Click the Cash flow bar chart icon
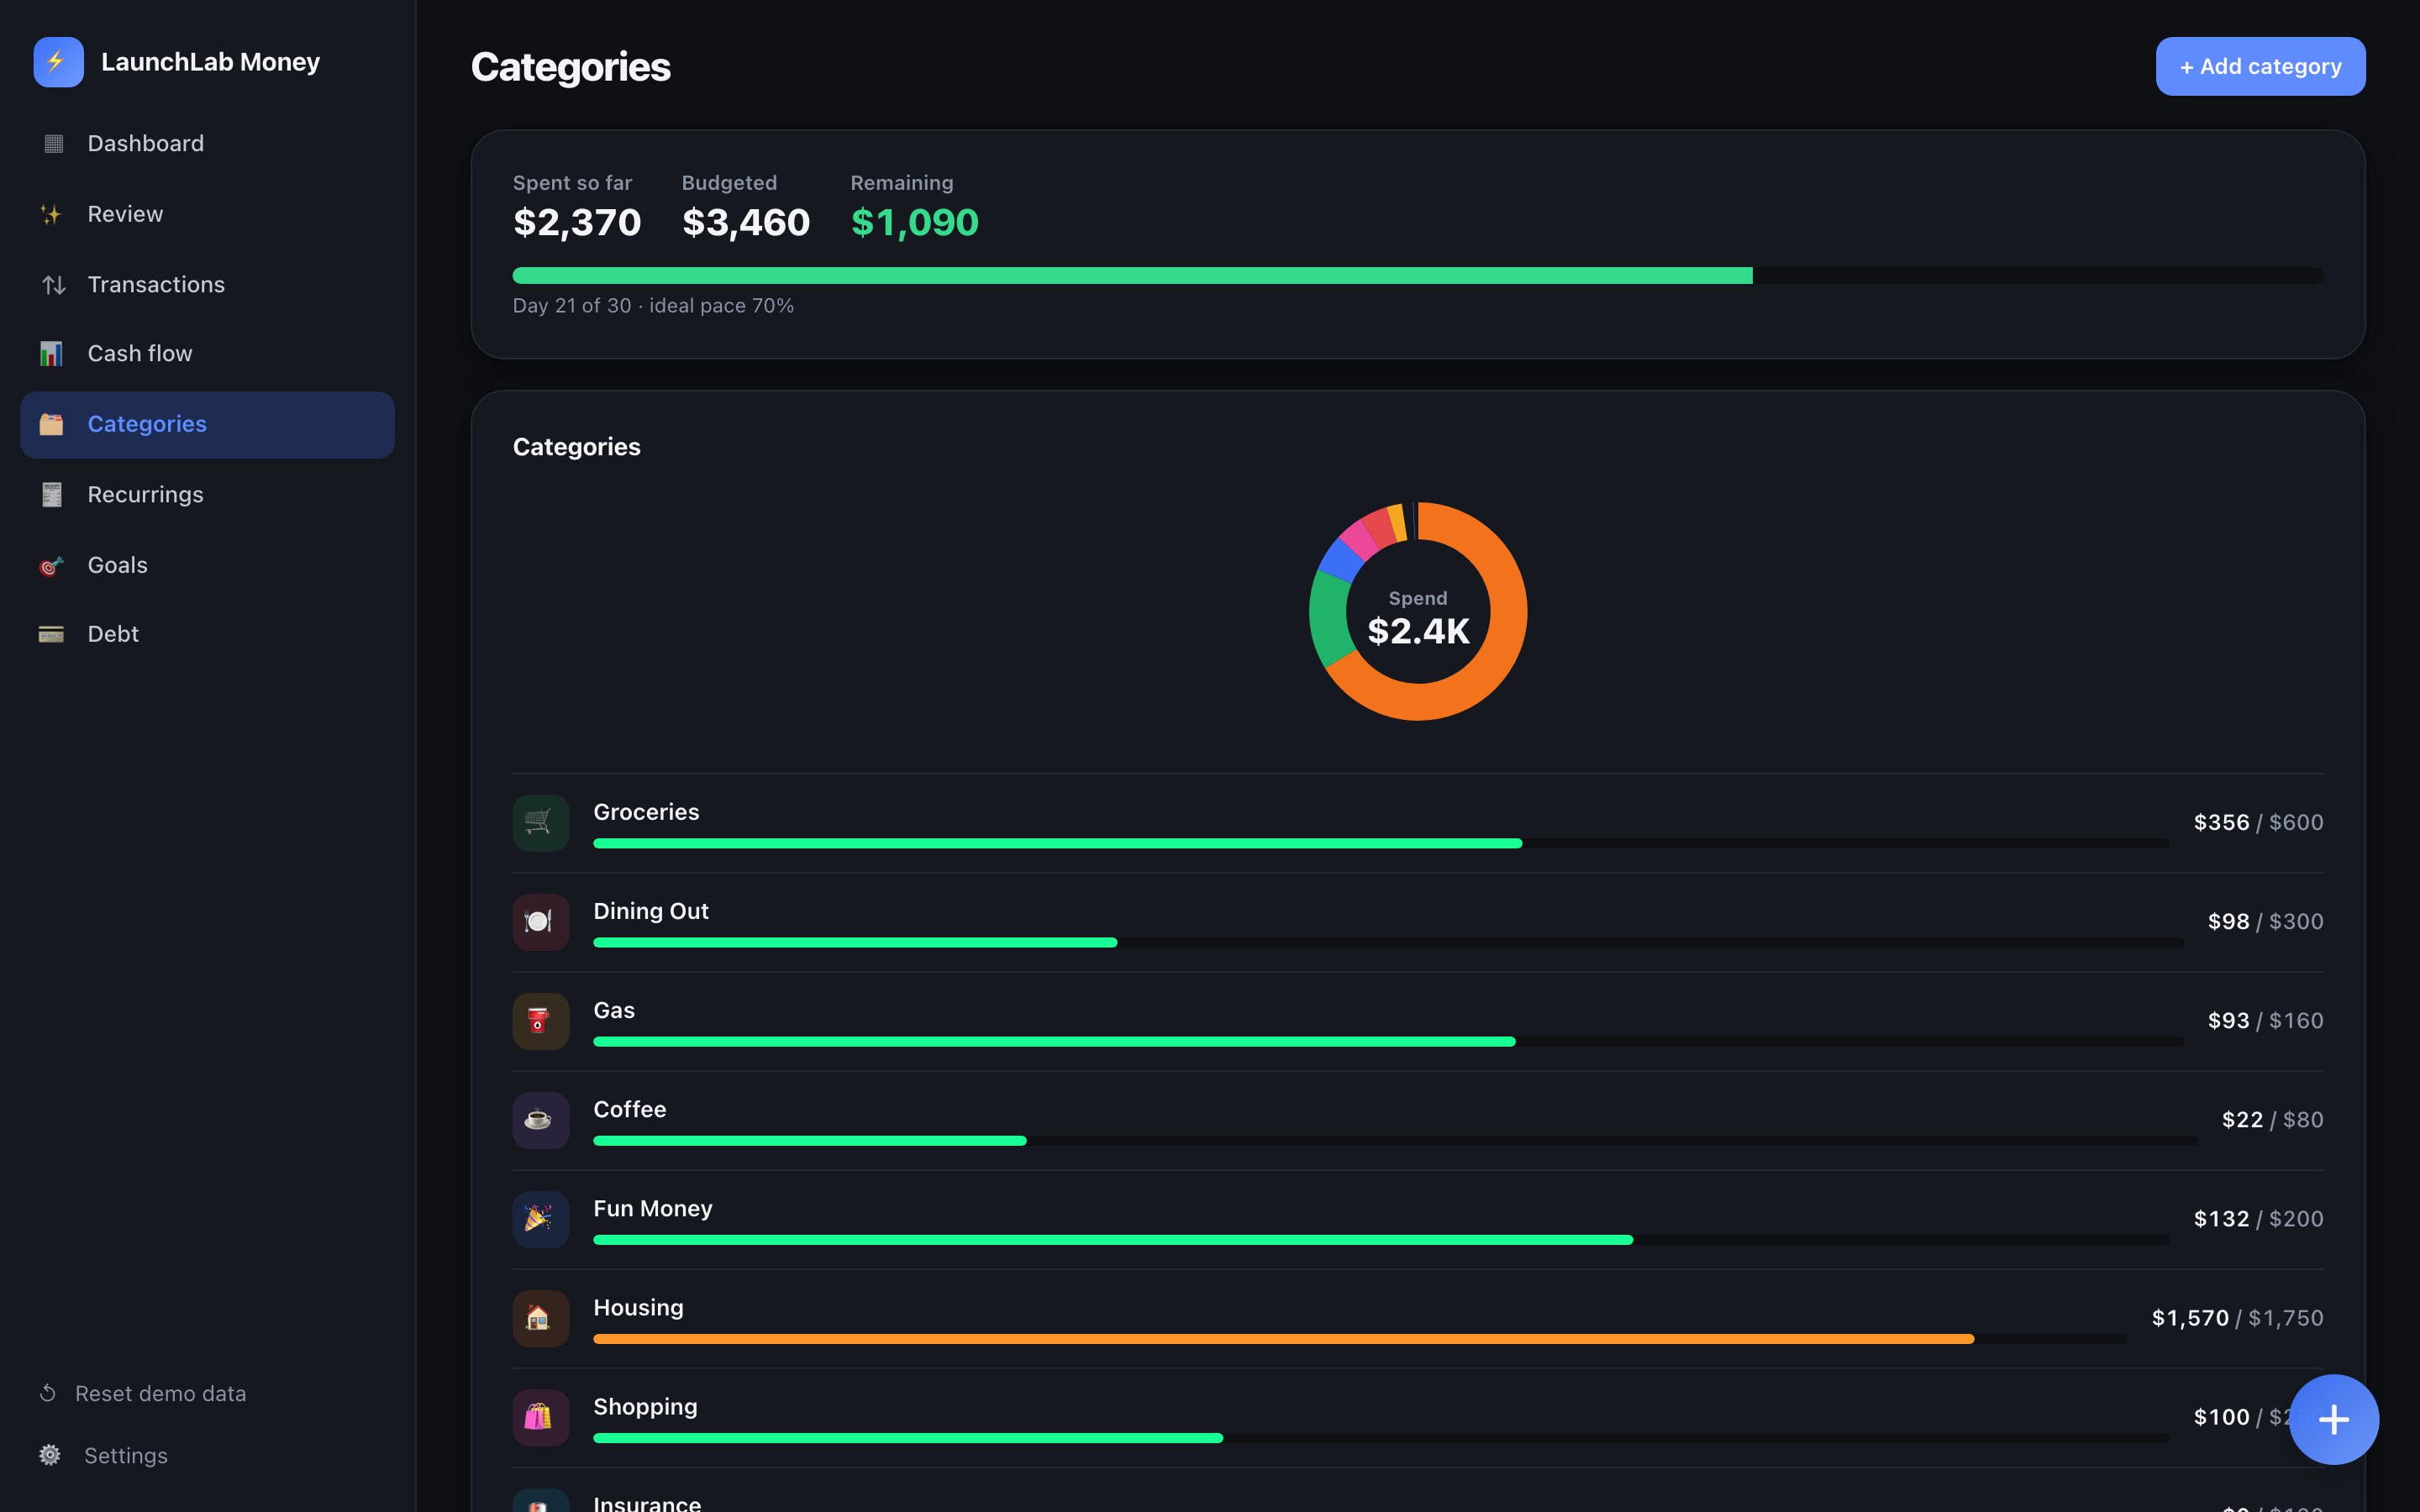The height and width of the screenshot is (1512, 2420). click(x=51, y=354)
